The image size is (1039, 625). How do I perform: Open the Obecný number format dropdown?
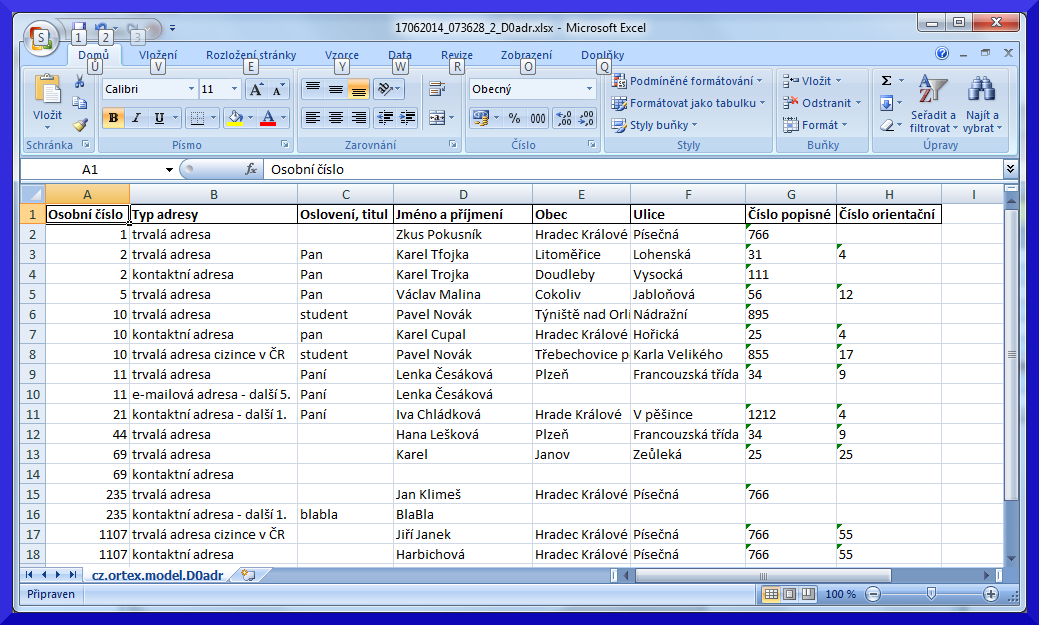589,89
